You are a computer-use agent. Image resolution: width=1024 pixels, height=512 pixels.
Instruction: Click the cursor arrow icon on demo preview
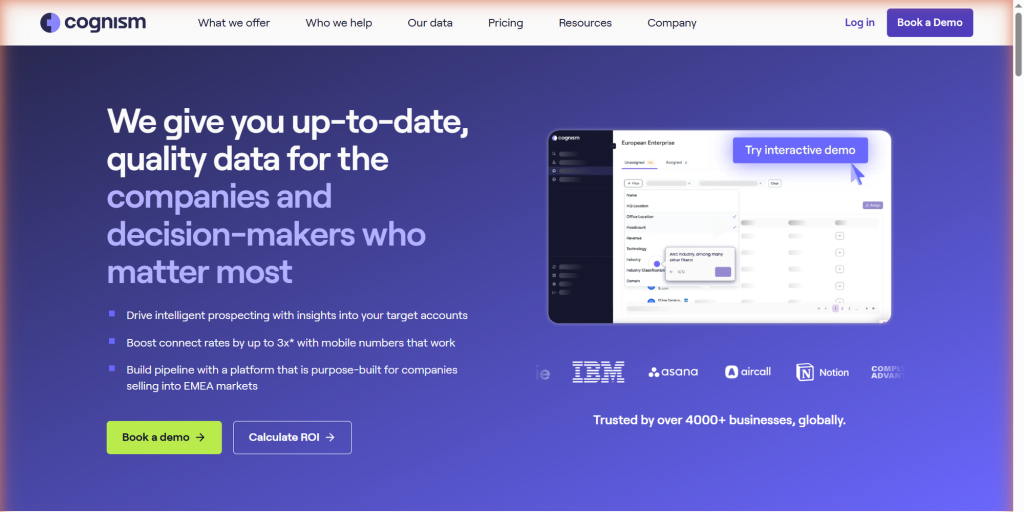[x=857, y=175]
